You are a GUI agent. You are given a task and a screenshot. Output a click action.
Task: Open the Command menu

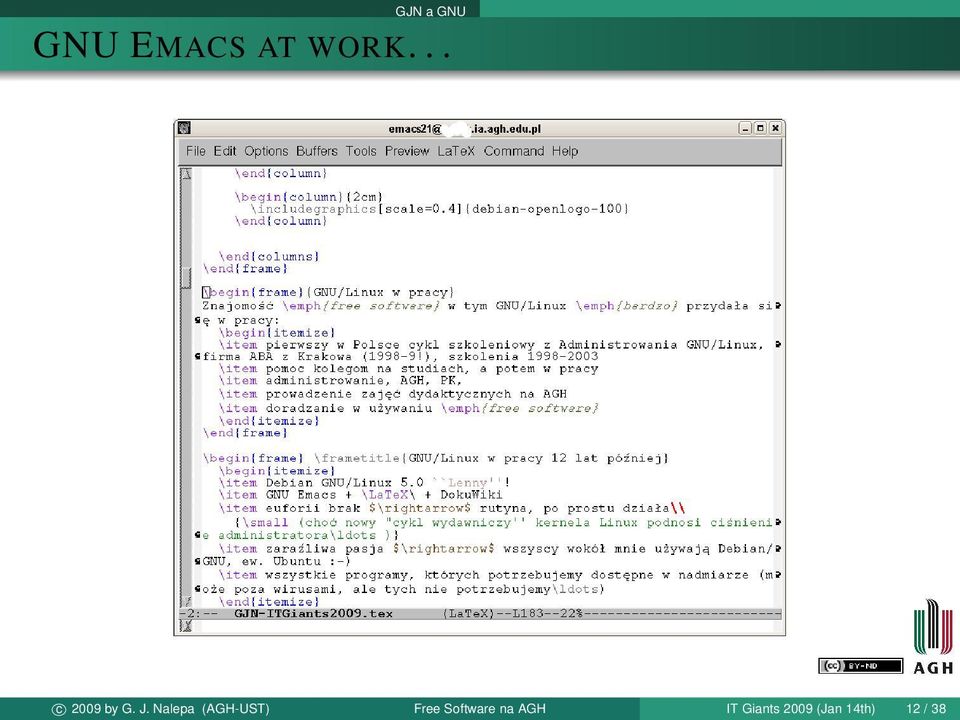pyautogui.click(x=514, y=151)
